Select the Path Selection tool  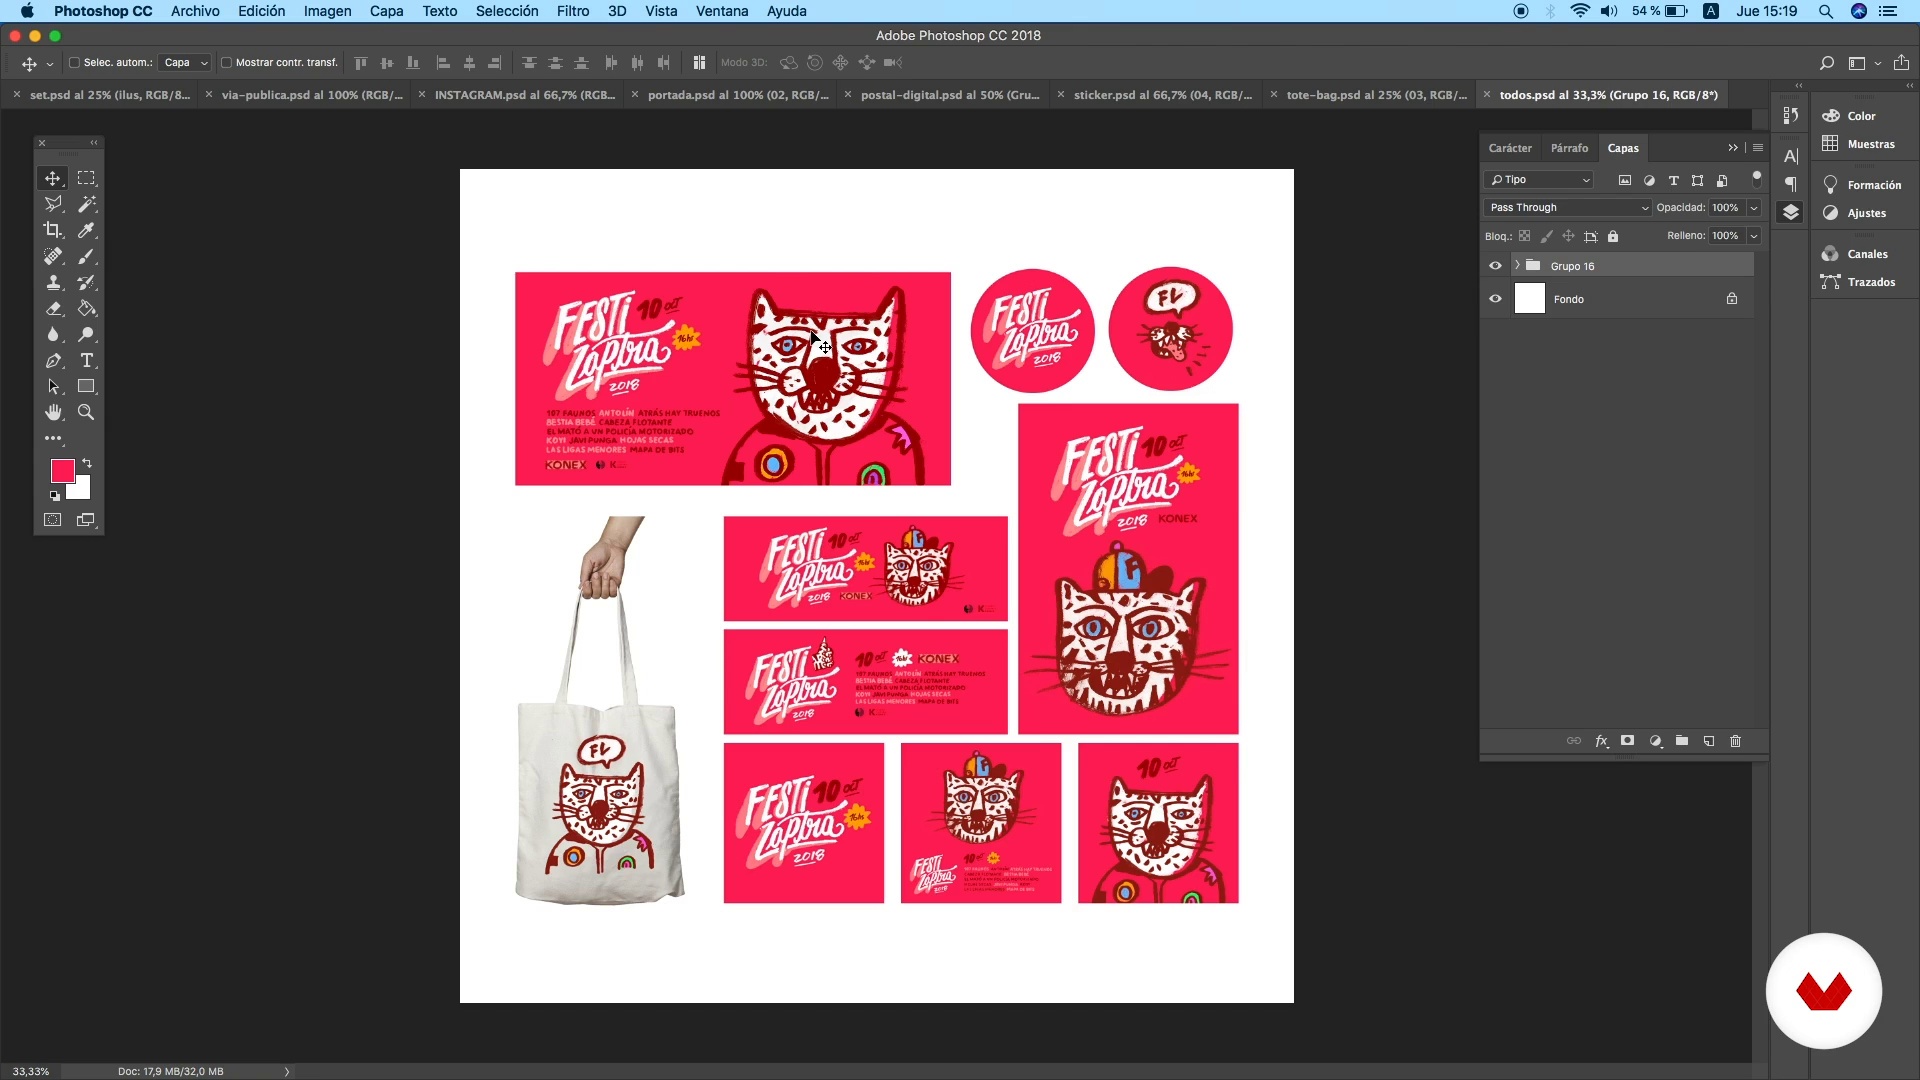53,386
